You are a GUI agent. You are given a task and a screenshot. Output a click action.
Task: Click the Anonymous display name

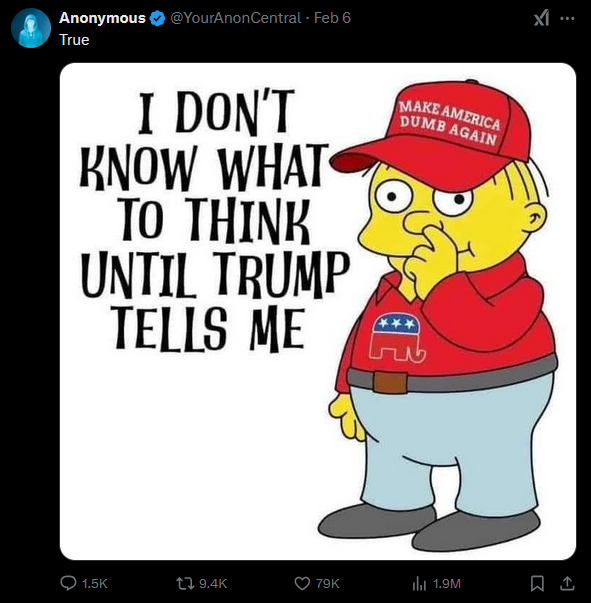[x=102, y=18]
